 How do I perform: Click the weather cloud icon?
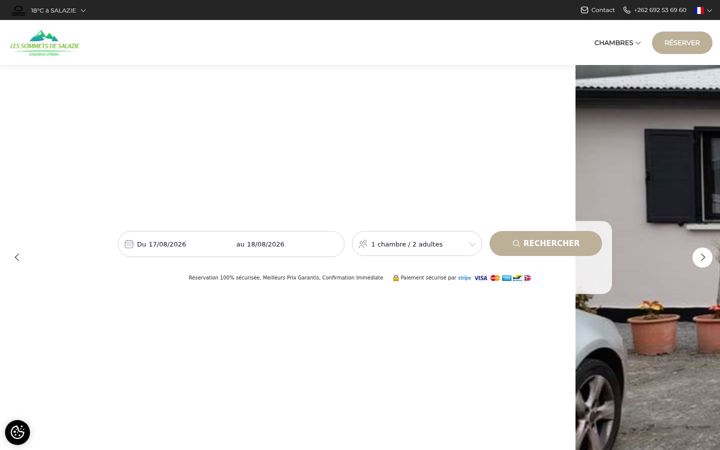click(x=18, y=10)
